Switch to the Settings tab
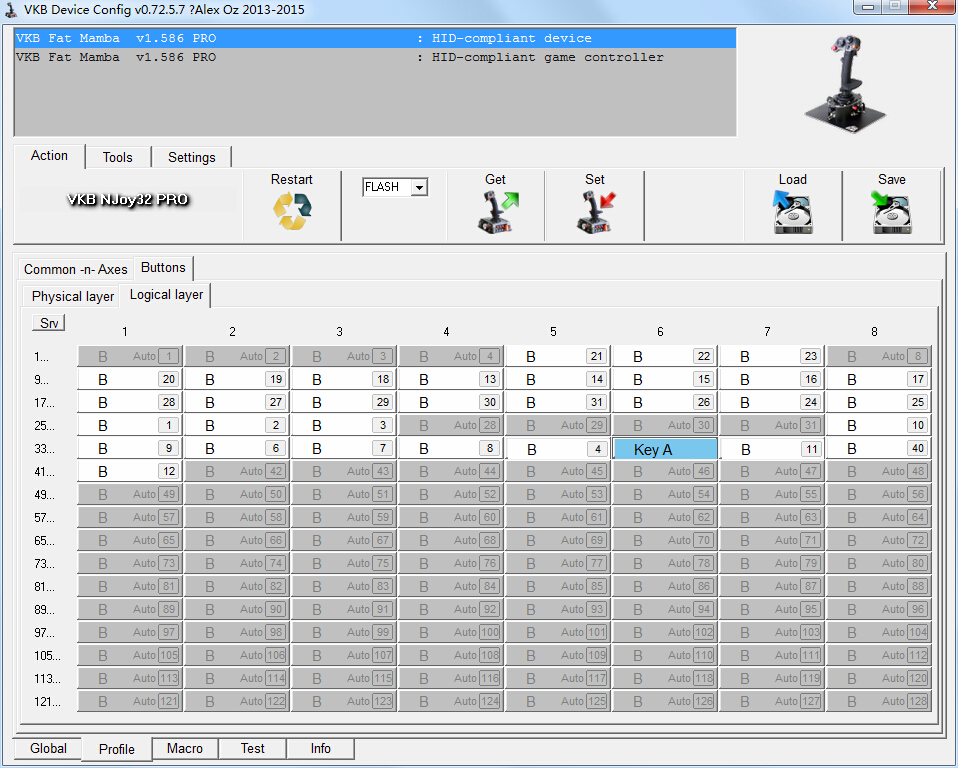This screenshot has width=958, height=768. [x=191, y=157]
